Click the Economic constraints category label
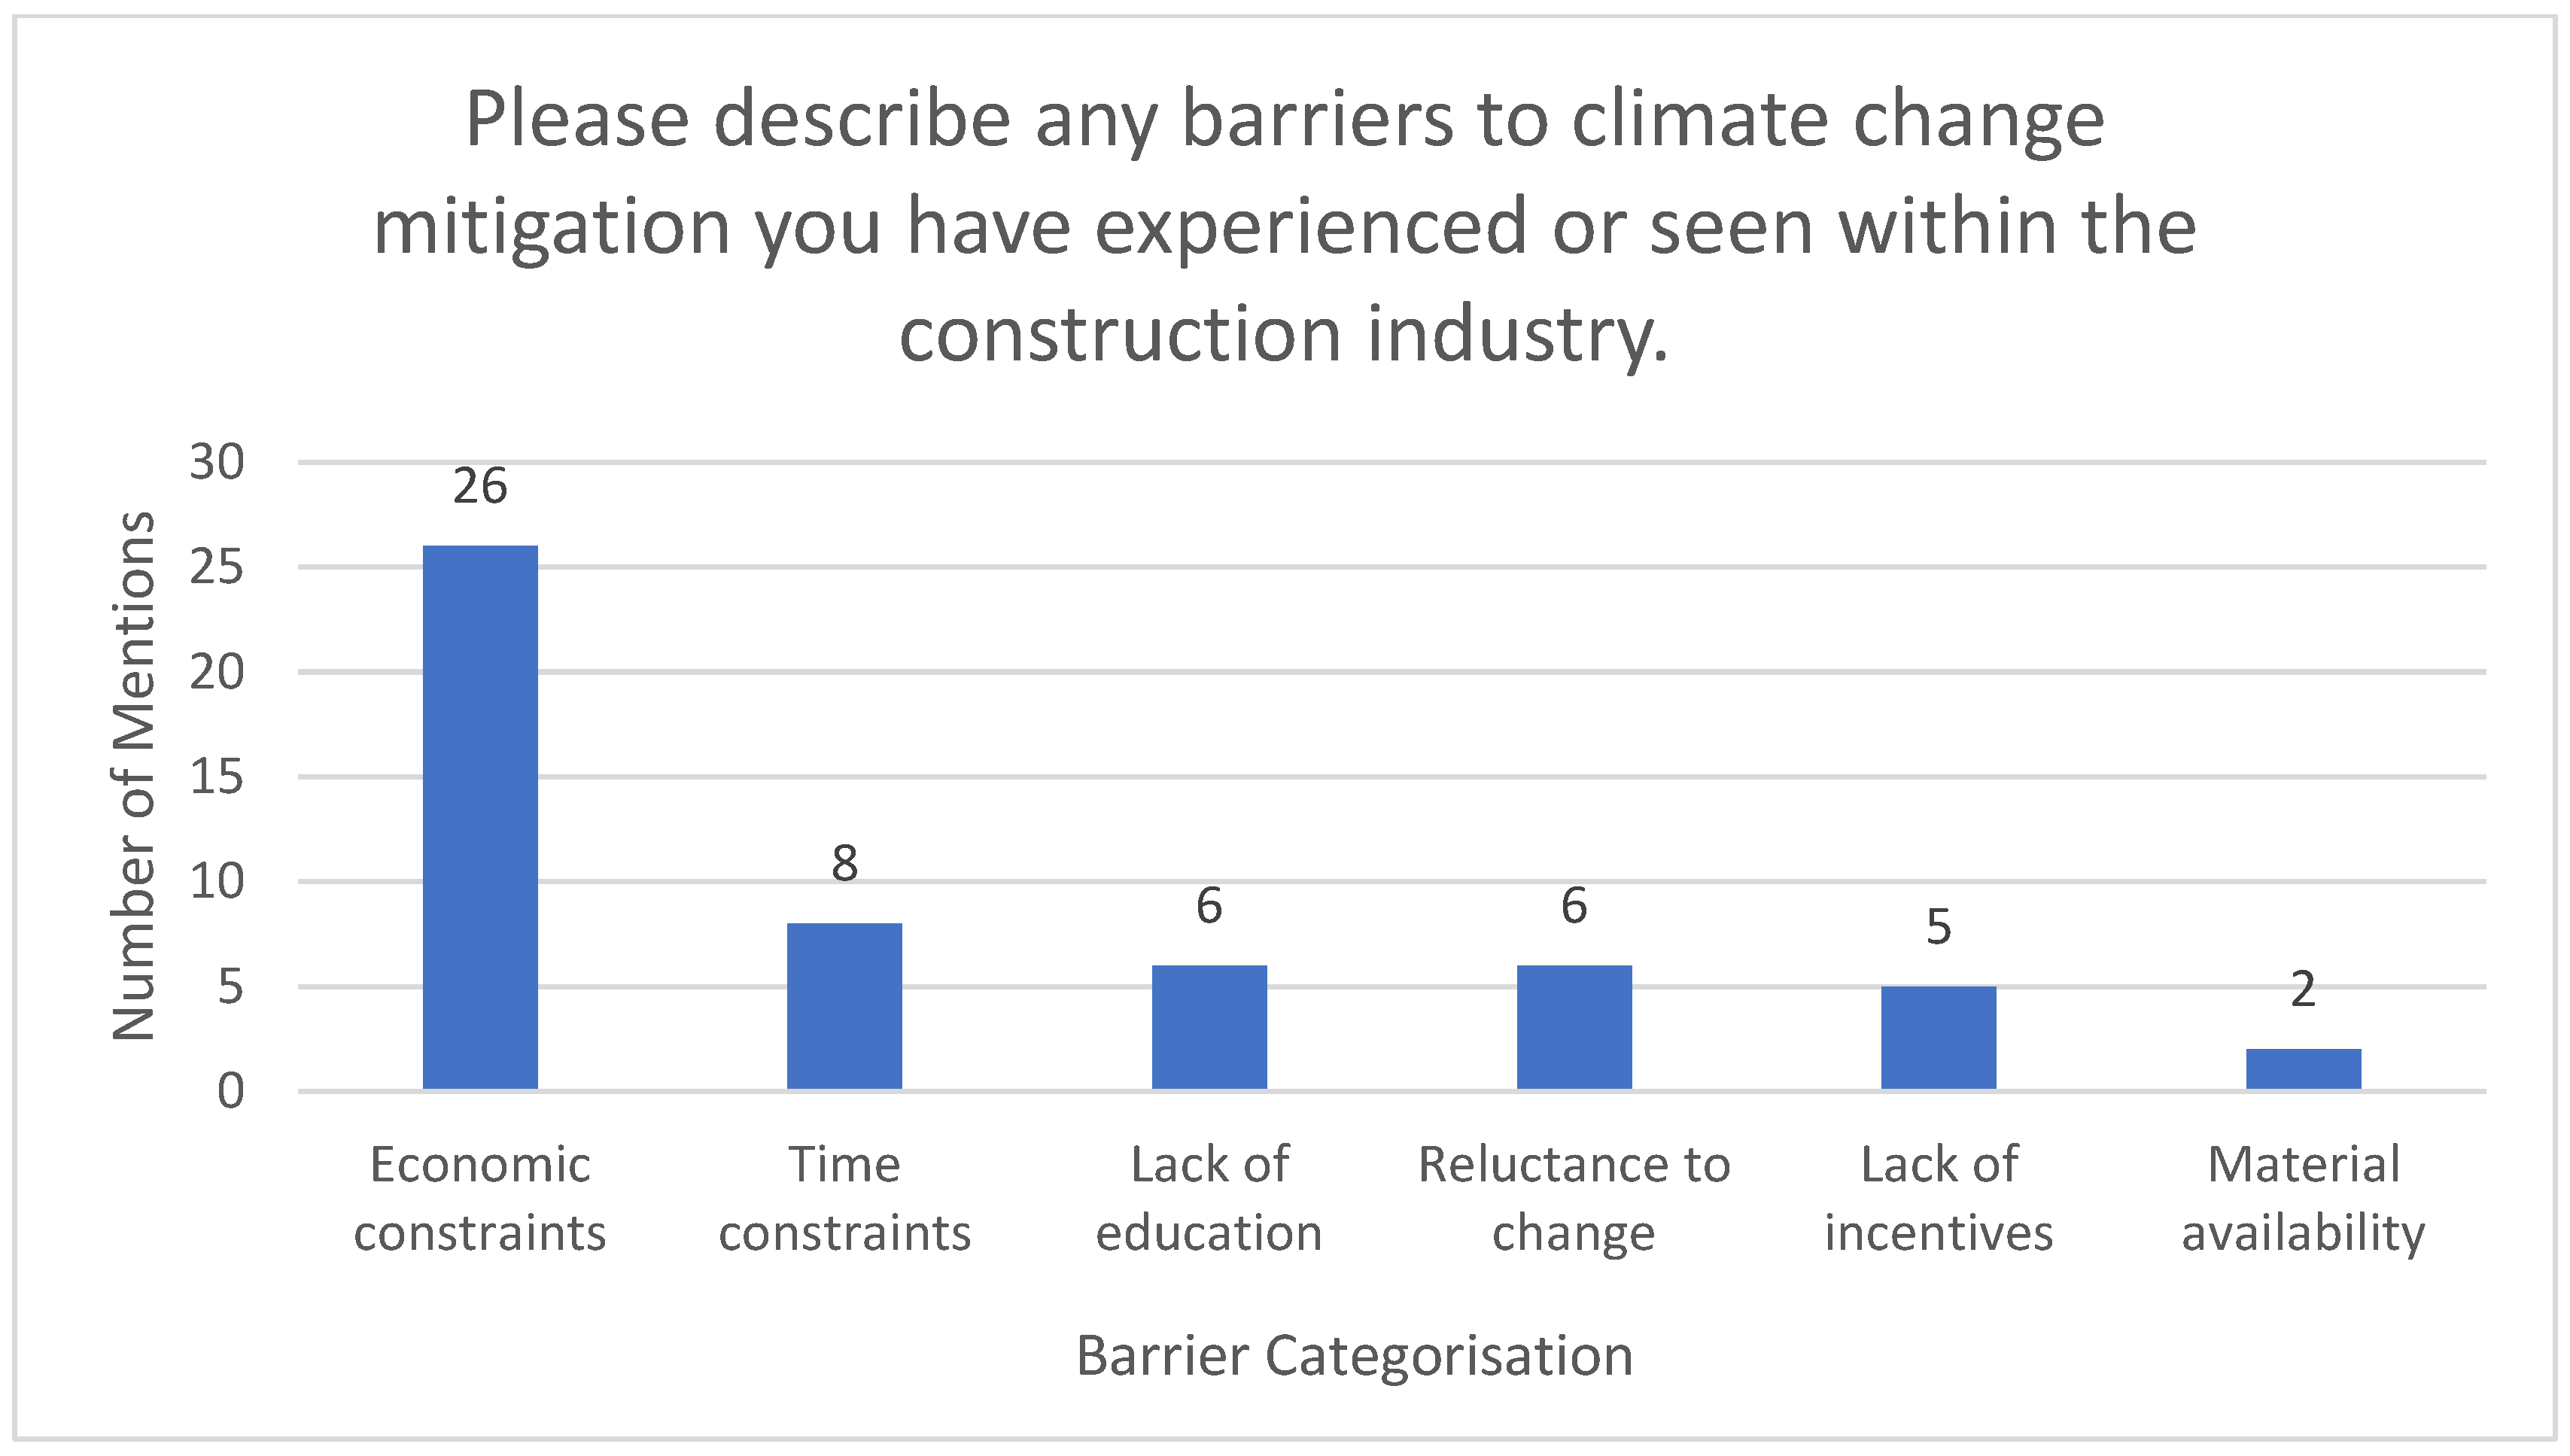 (x=480, y=1198)
